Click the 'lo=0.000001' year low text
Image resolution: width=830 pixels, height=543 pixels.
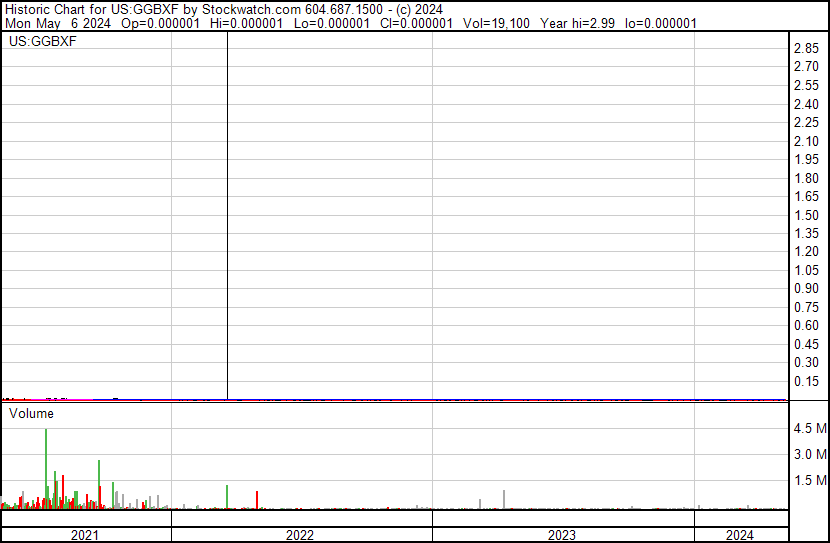pos(661,23)
